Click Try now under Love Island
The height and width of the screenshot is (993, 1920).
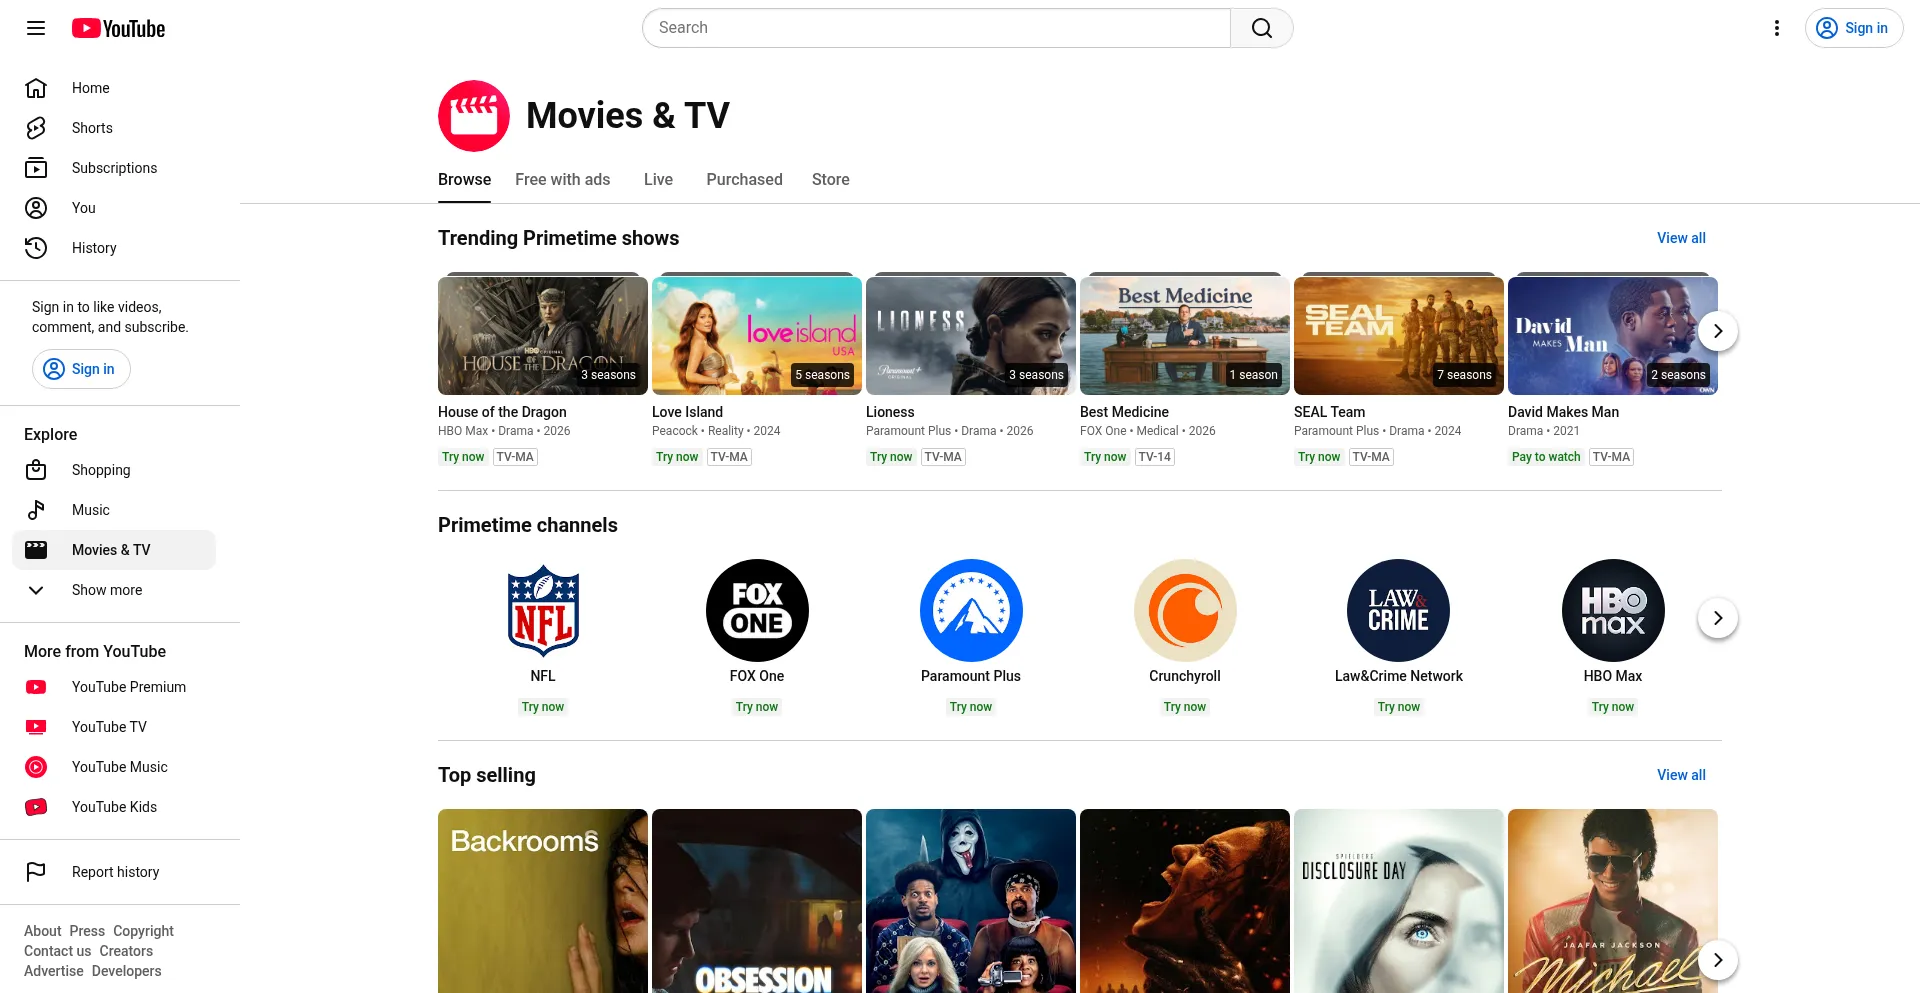coord(677,457)
